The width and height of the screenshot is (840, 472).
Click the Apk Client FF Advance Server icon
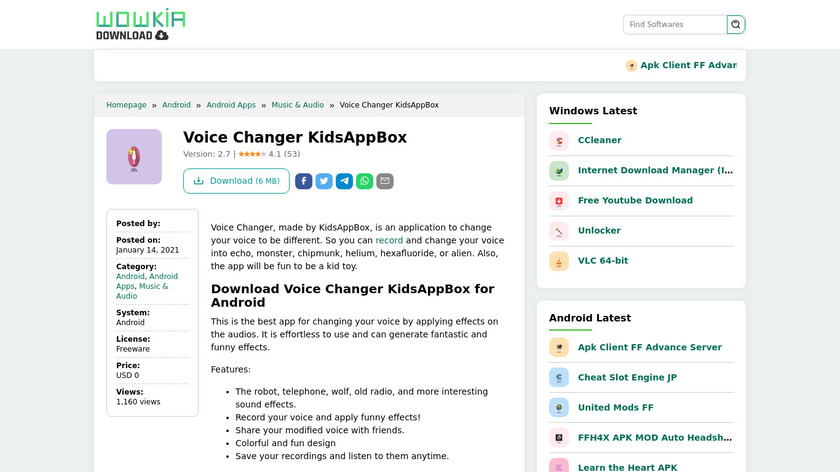[x=559, y=347]
